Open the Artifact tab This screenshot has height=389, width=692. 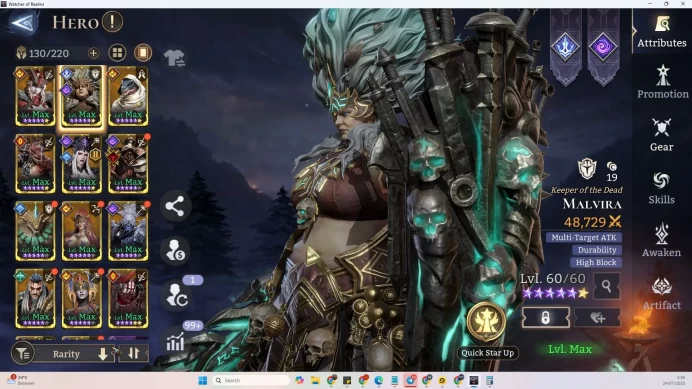click(x=662, y=294)
